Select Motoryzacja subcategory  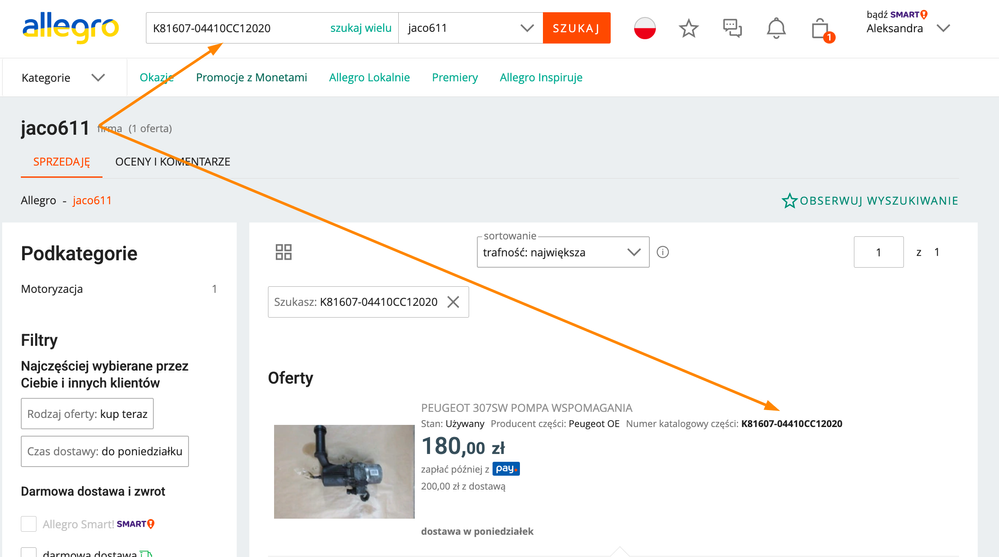tap(52, 289)
